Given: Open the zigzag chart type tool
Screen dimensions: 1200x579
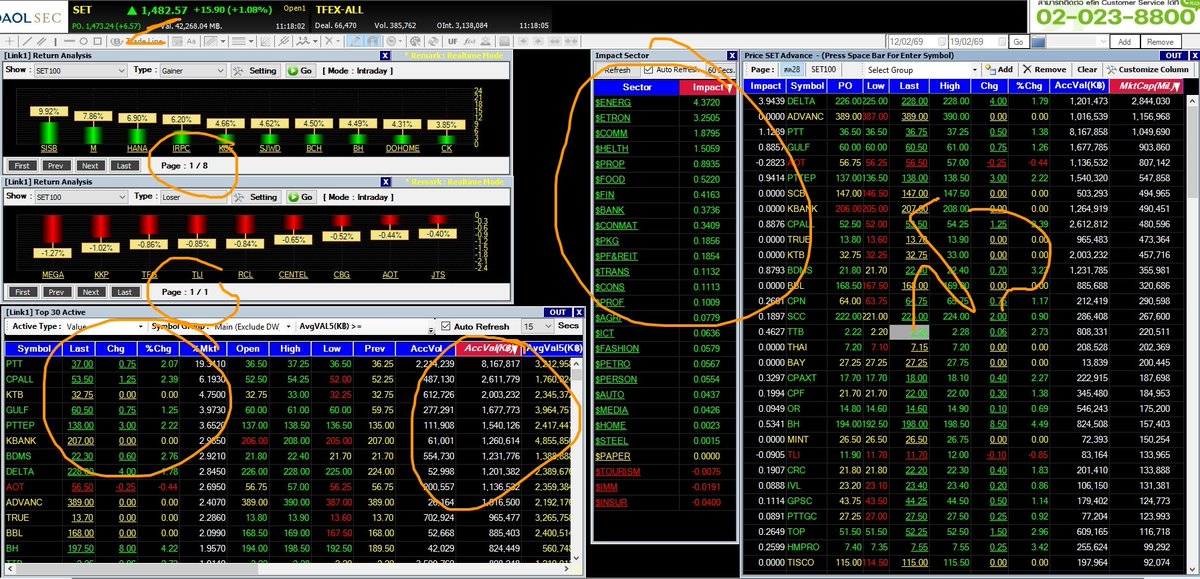Looking at the screenshot, I should point(301,41).
